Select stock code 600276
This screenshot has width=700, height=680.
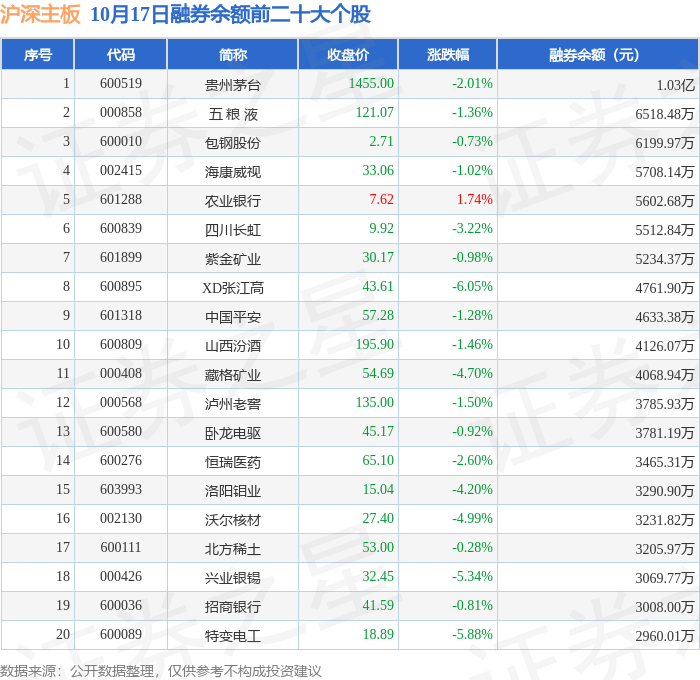point(121,461)
